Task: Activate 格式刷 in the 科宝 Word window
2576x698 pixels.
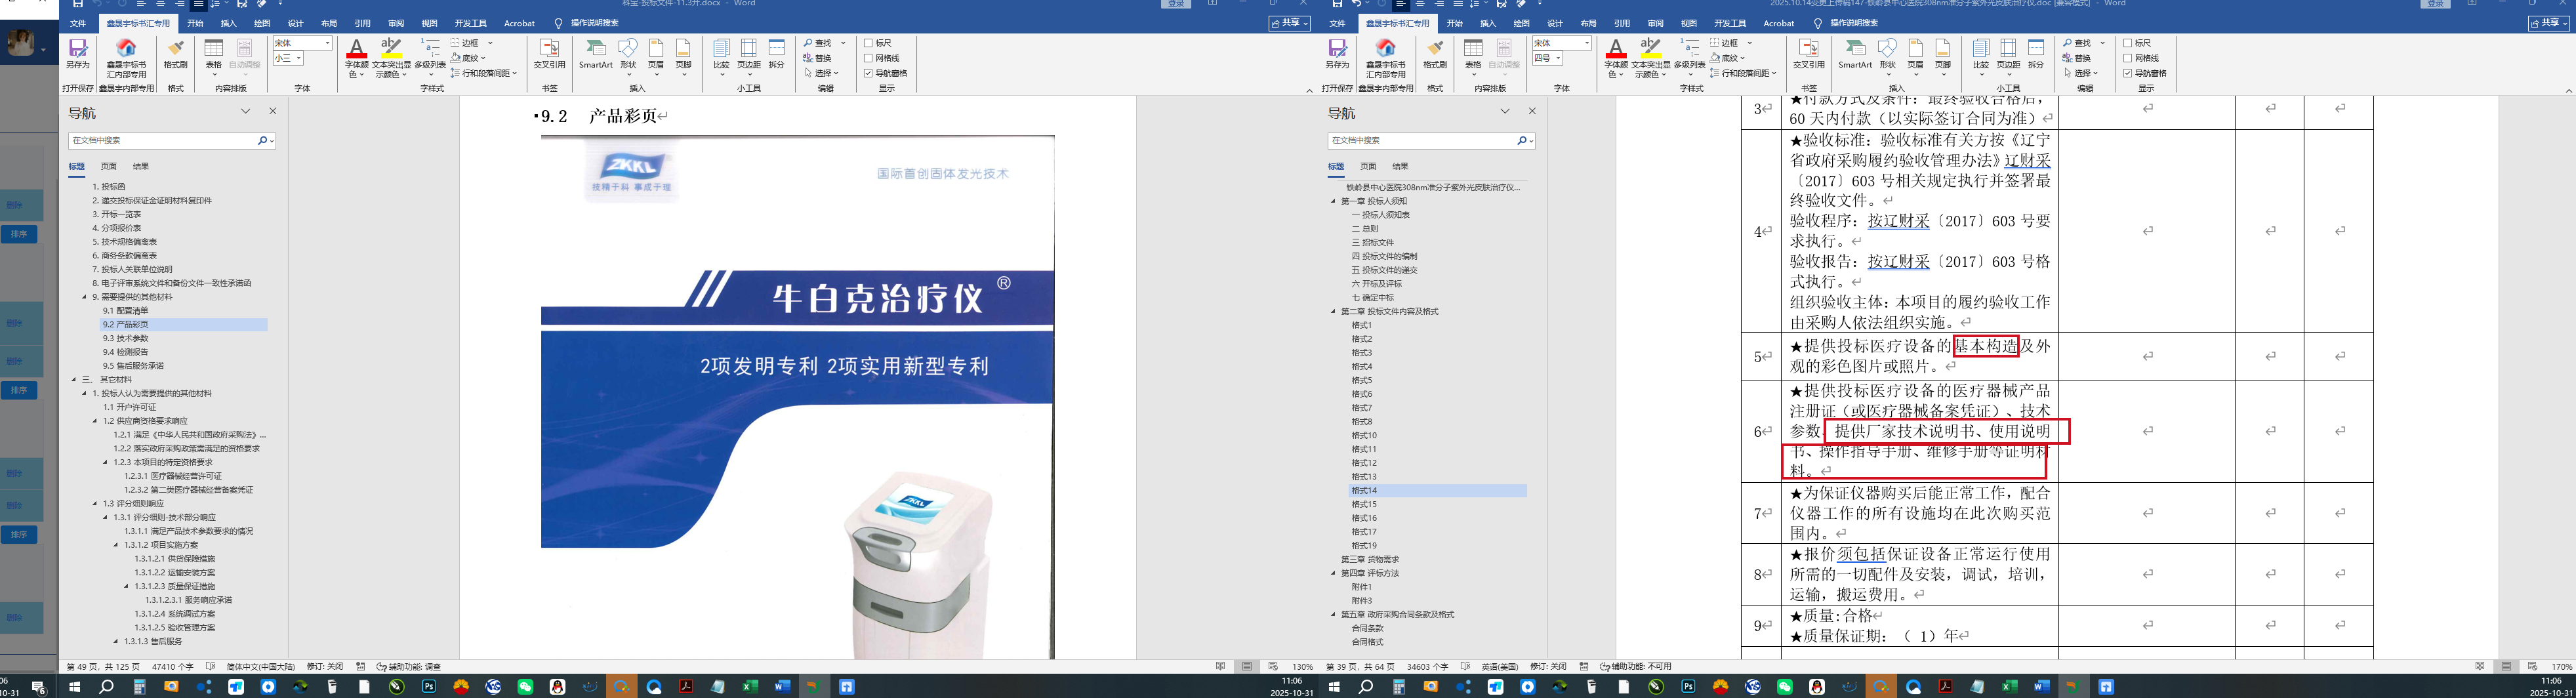Action: point(176,54)
